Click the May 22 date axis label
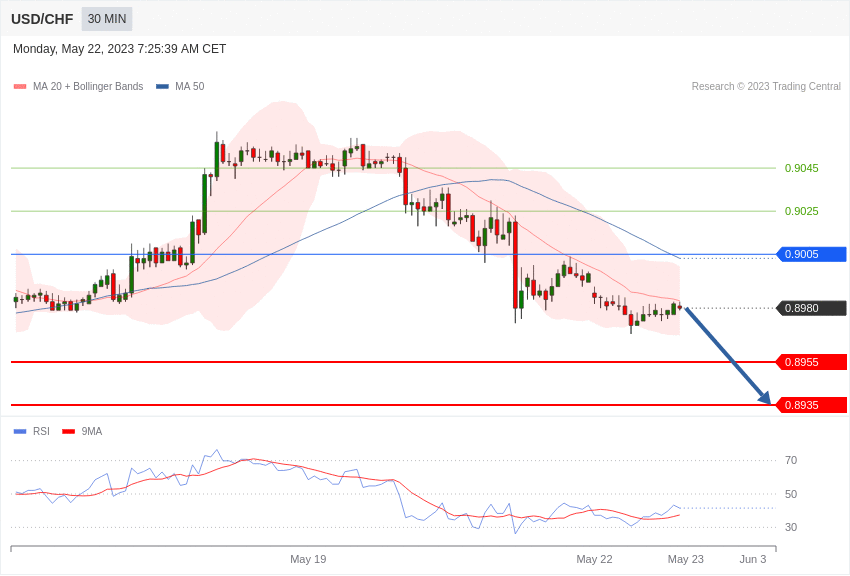The width and height of the screenshot is (850, 576). (594, 559)
